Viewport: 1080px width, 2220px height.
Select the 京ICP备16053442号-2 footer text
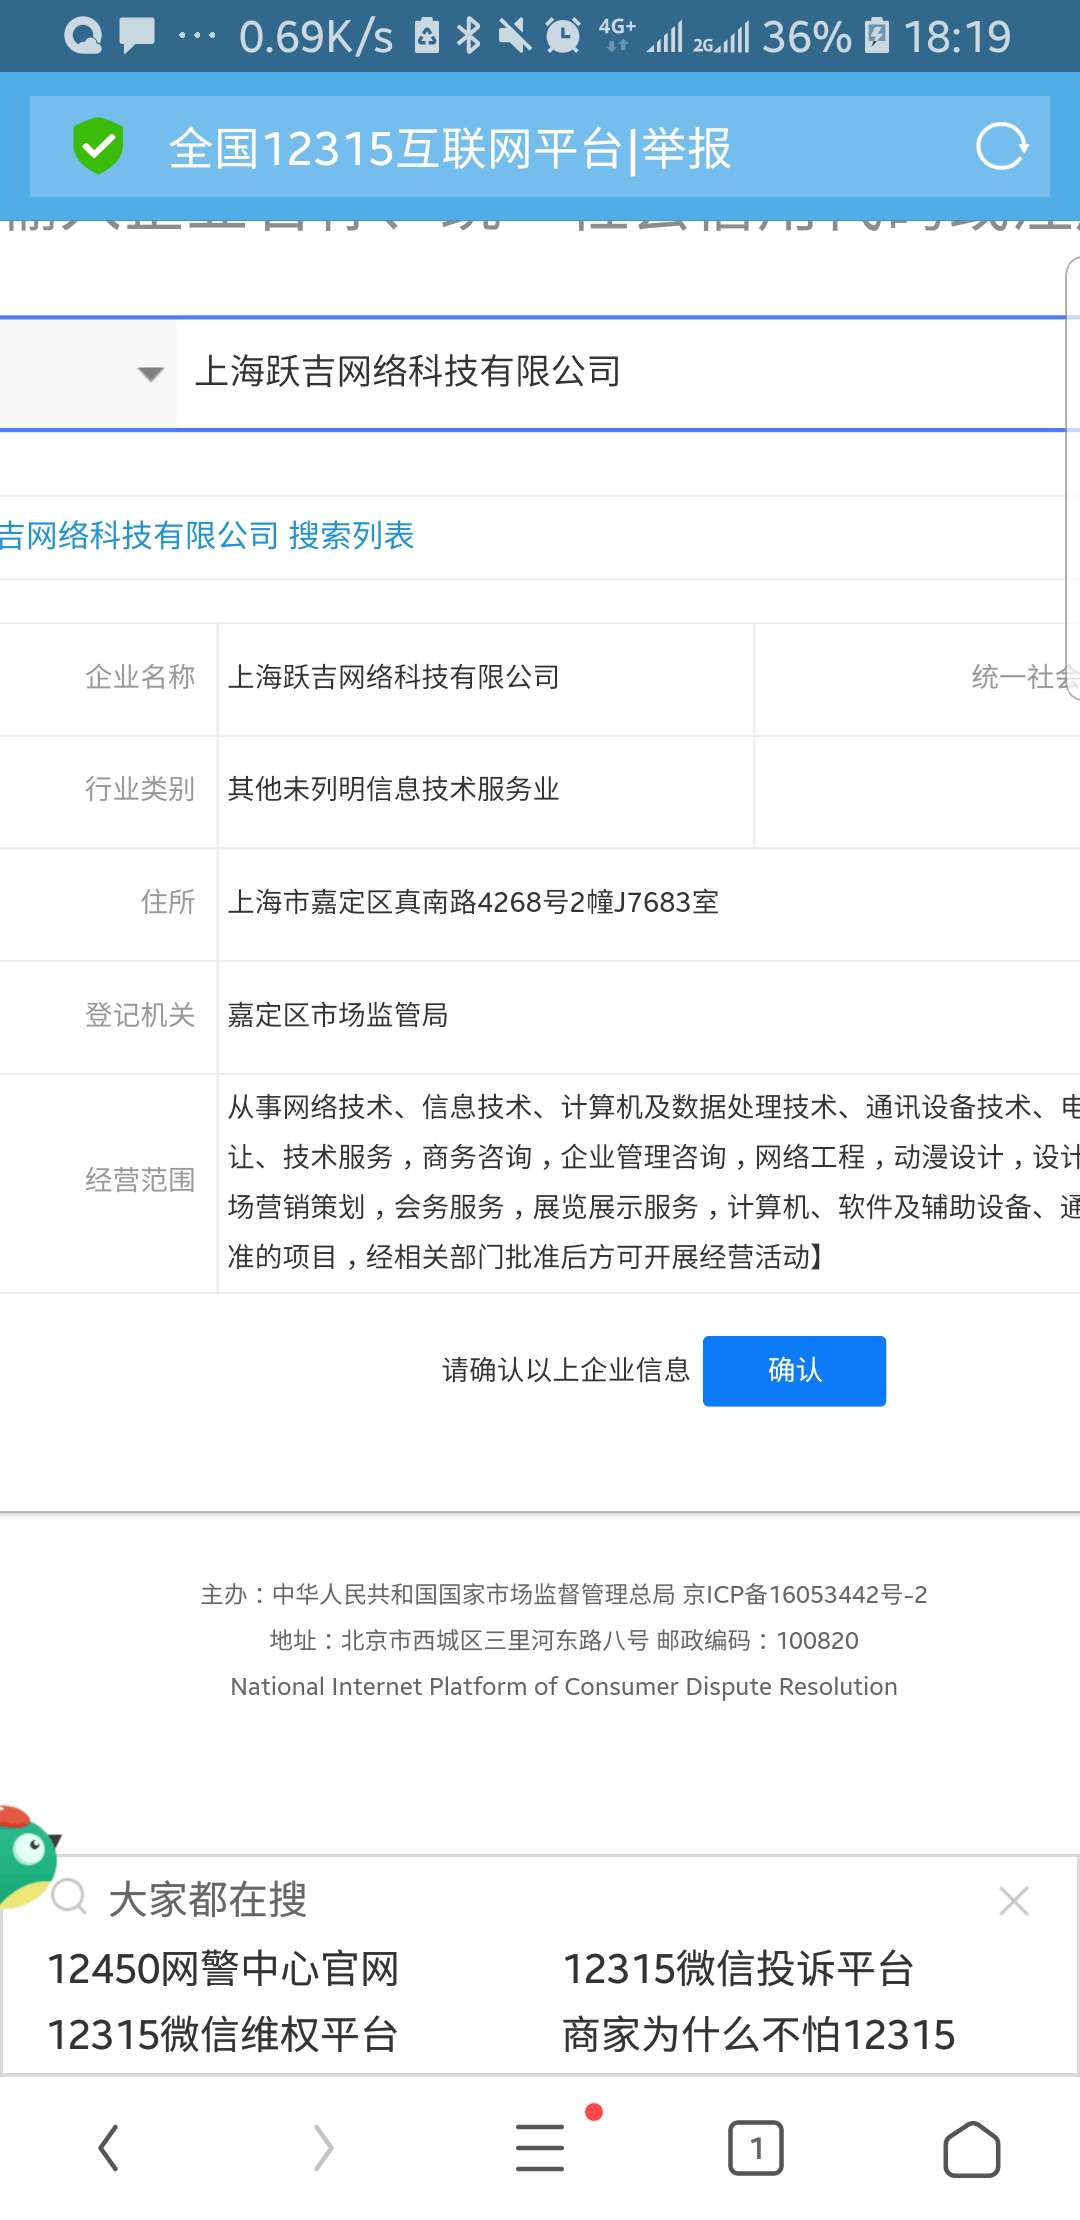[805, 1594]
